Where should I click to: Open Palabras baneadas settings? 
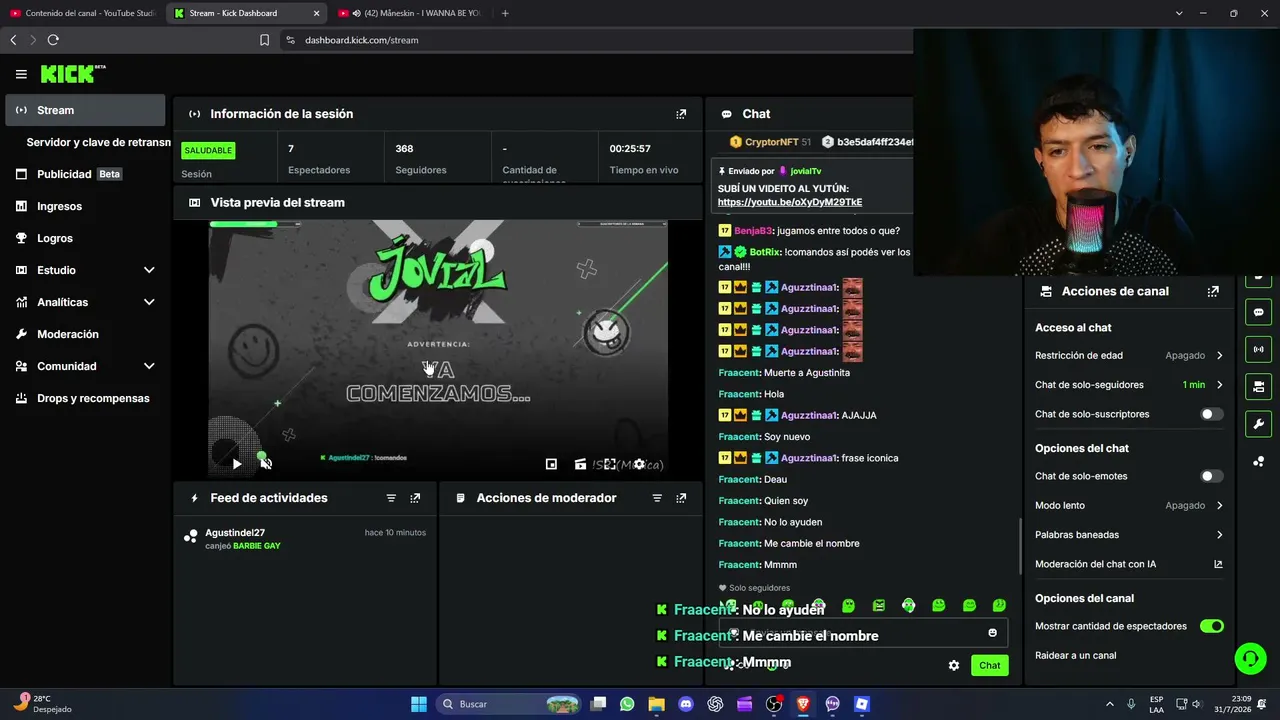[1129, 535]
